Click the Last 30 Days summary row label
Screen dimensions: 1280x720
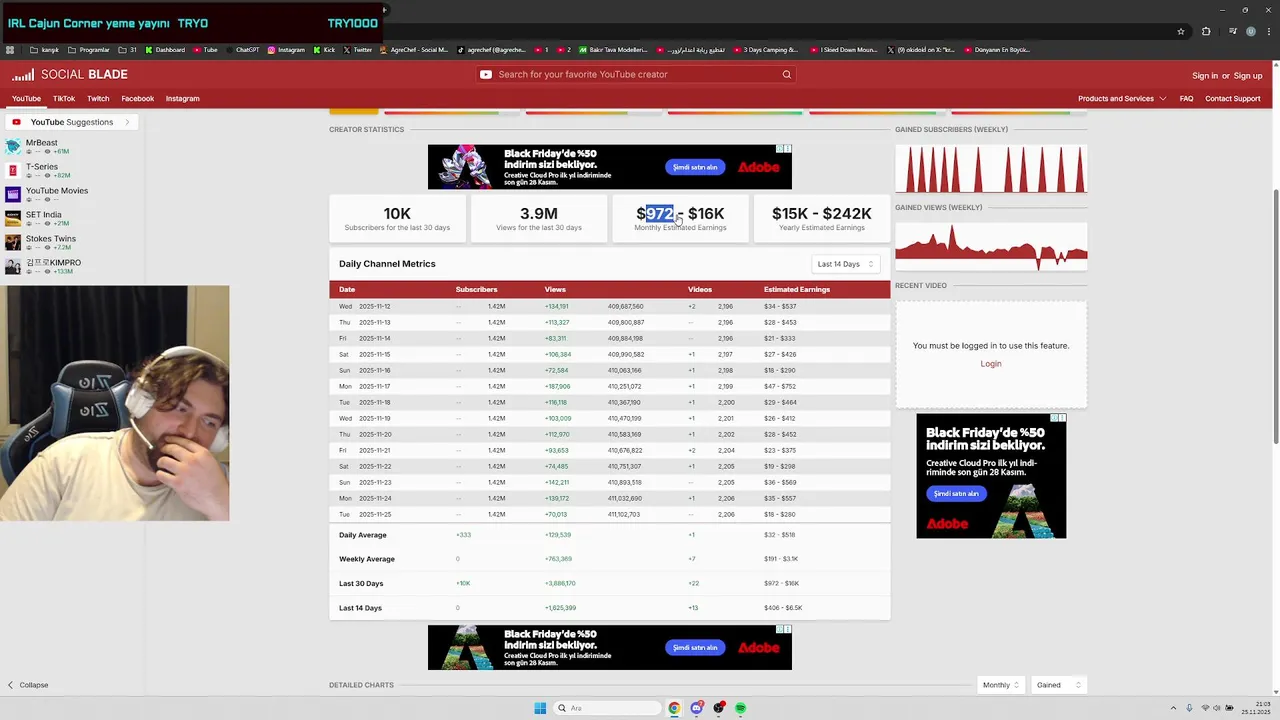point(361,583)
